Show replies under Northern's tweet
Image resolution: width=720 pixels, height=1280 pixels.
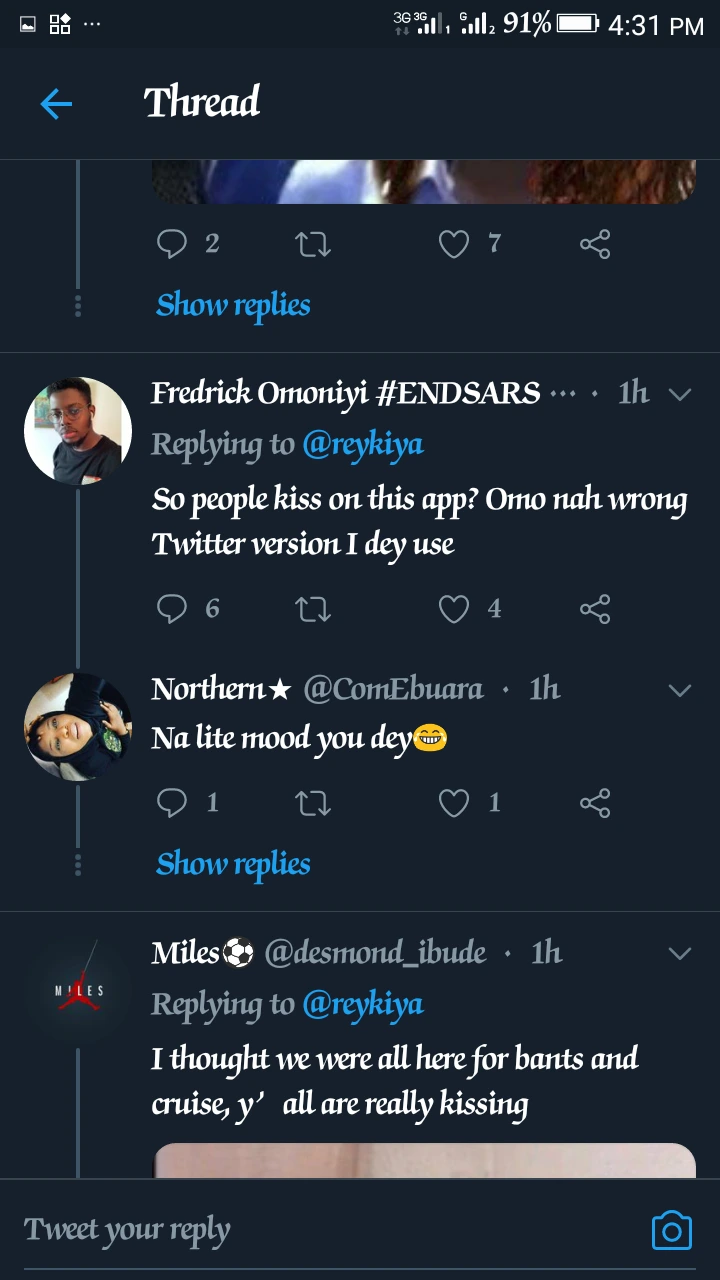point(233,864)
